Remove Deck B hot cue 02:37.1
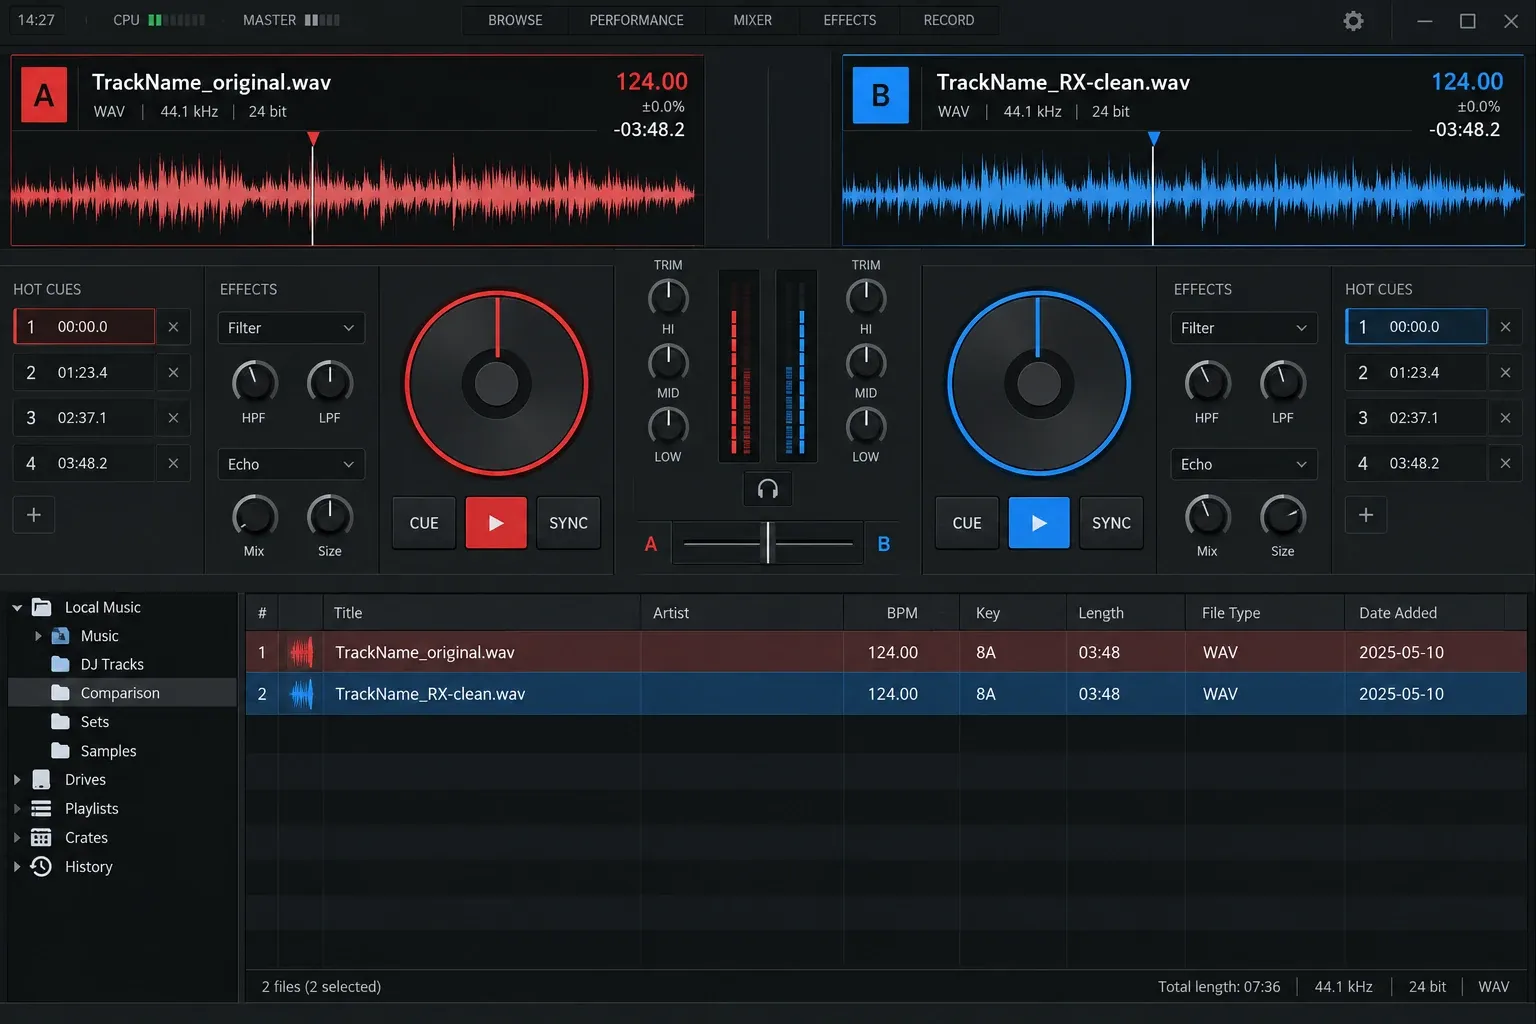 [x=1505, y=418]
